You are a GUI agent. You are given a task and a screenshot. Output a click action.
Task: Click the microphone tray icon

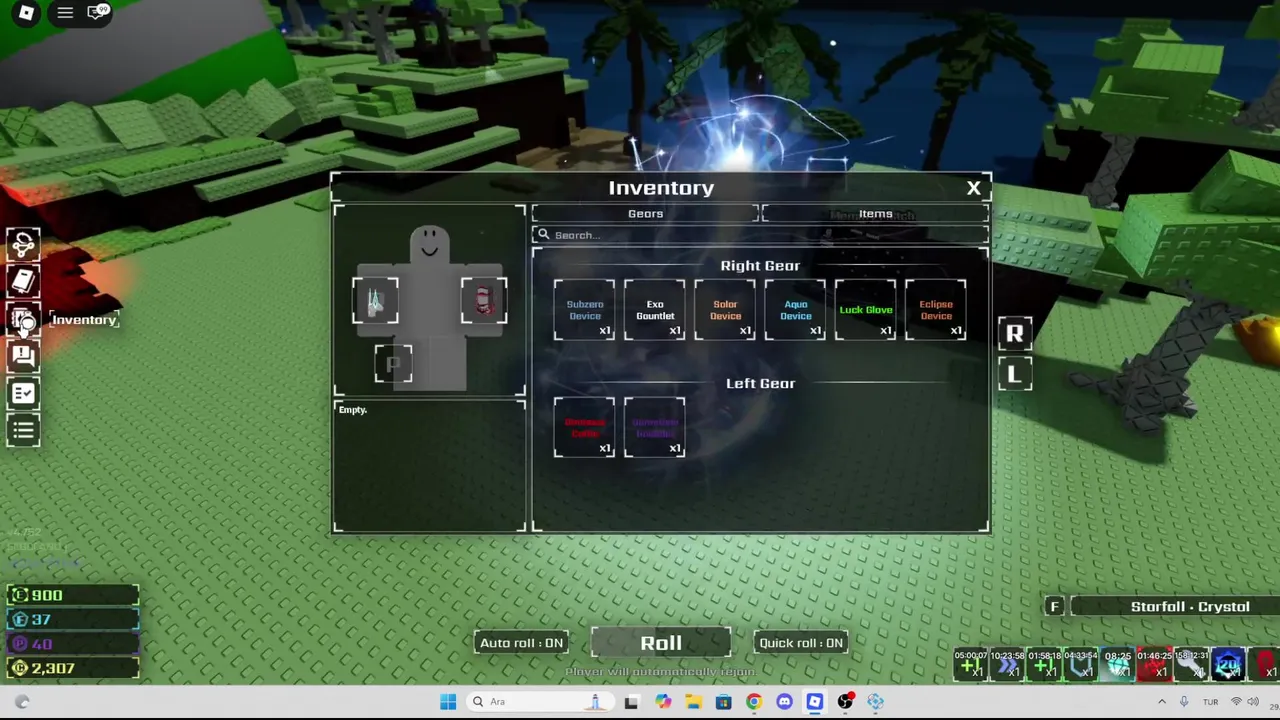click(1184, 702)
